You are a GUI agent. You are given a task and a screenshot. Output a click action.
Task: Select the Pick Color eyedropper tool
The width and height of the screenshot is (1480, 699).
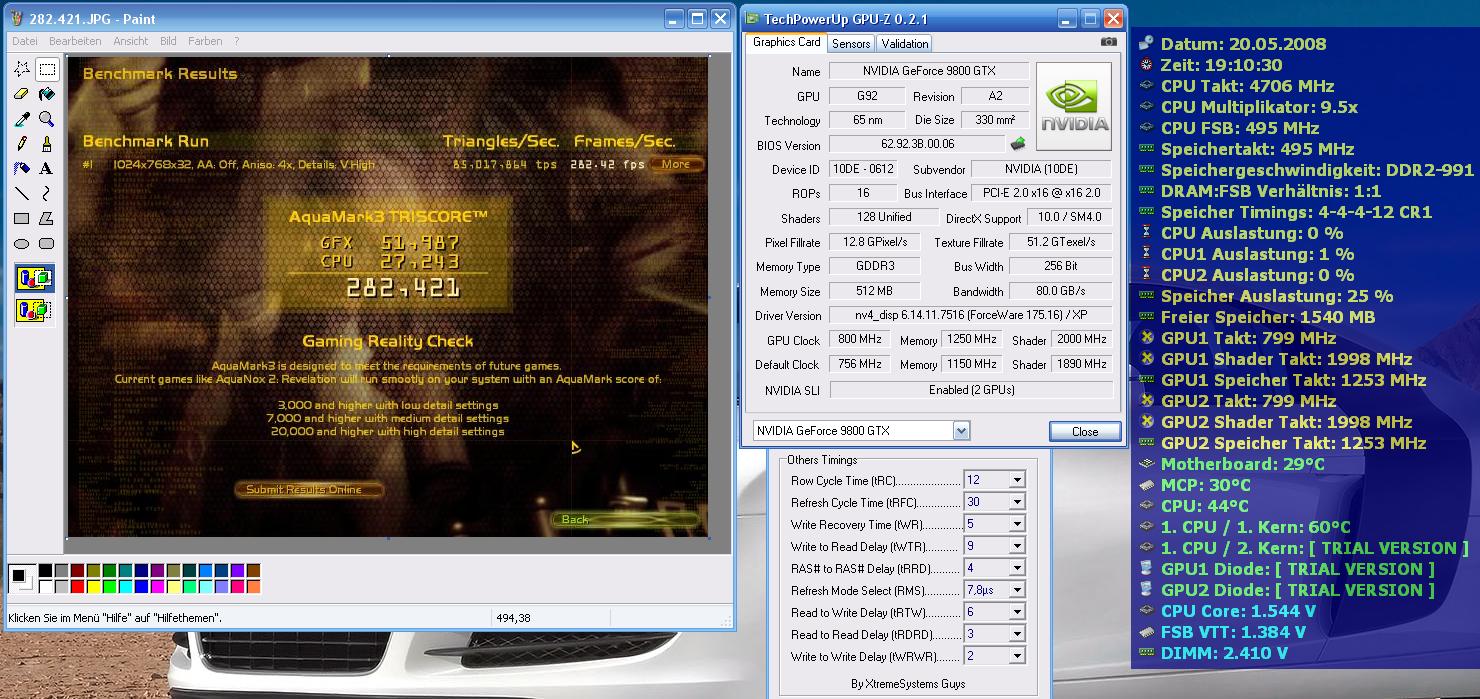(x=22, y=119)
